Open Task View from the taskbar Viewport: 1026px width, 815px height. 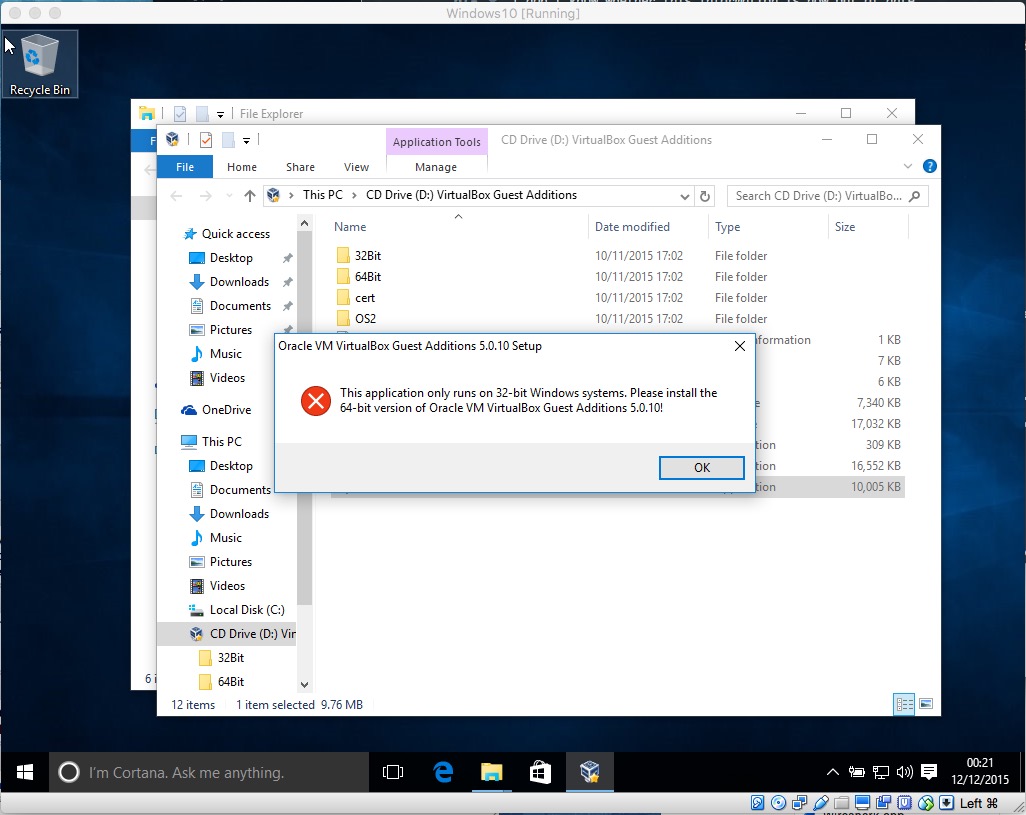(393, 772)
